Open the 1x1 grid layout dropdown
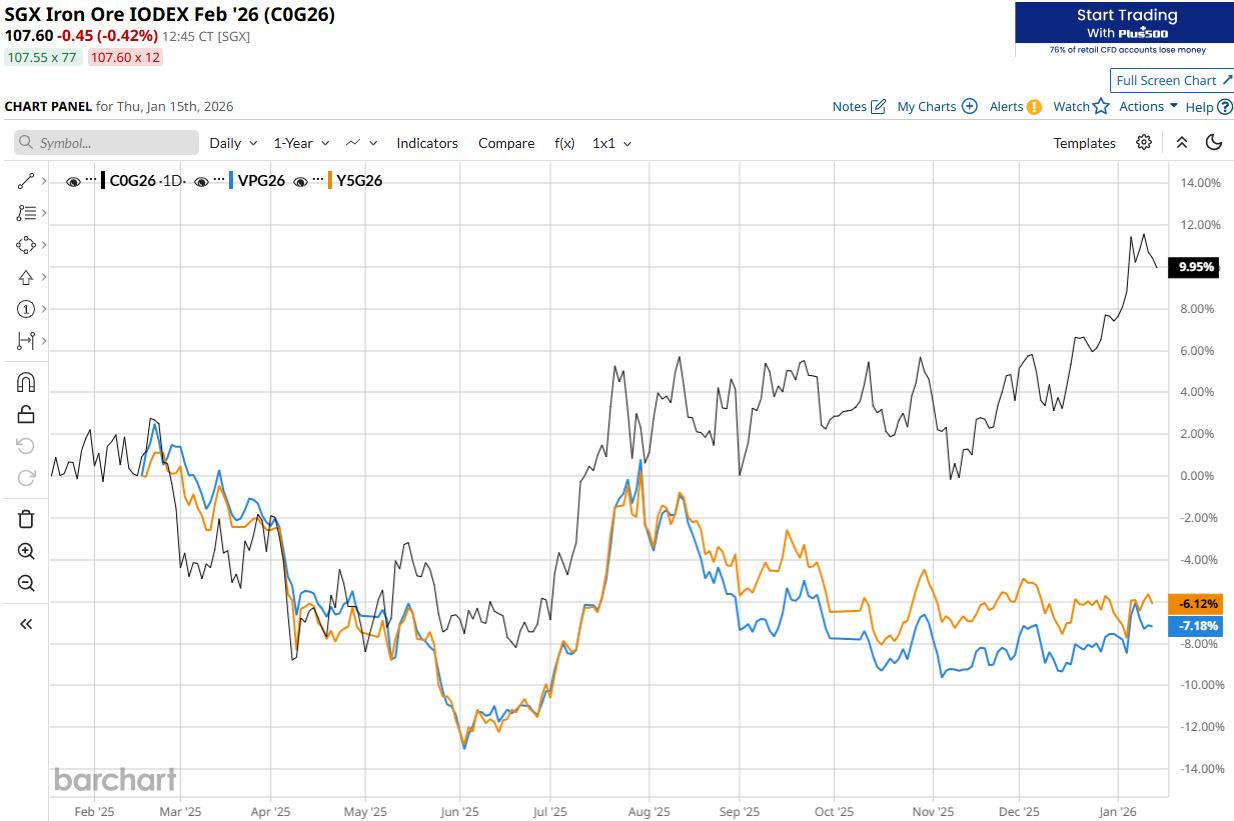1234x821 pixels. click(x=612, y=143)
